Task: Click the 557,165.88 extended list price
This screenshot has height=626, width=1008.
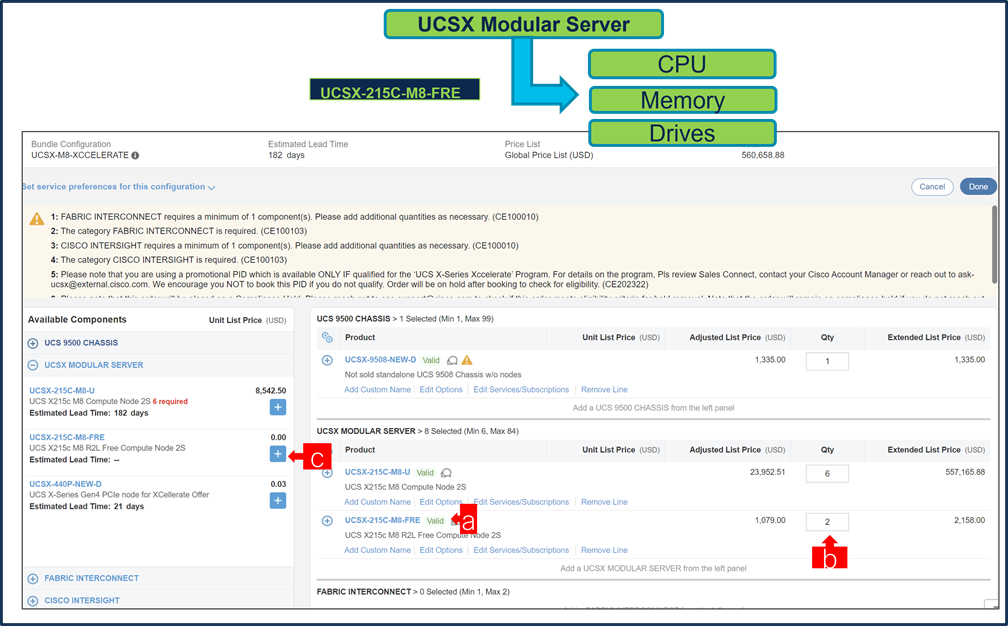Action: [x=965, y=472]
